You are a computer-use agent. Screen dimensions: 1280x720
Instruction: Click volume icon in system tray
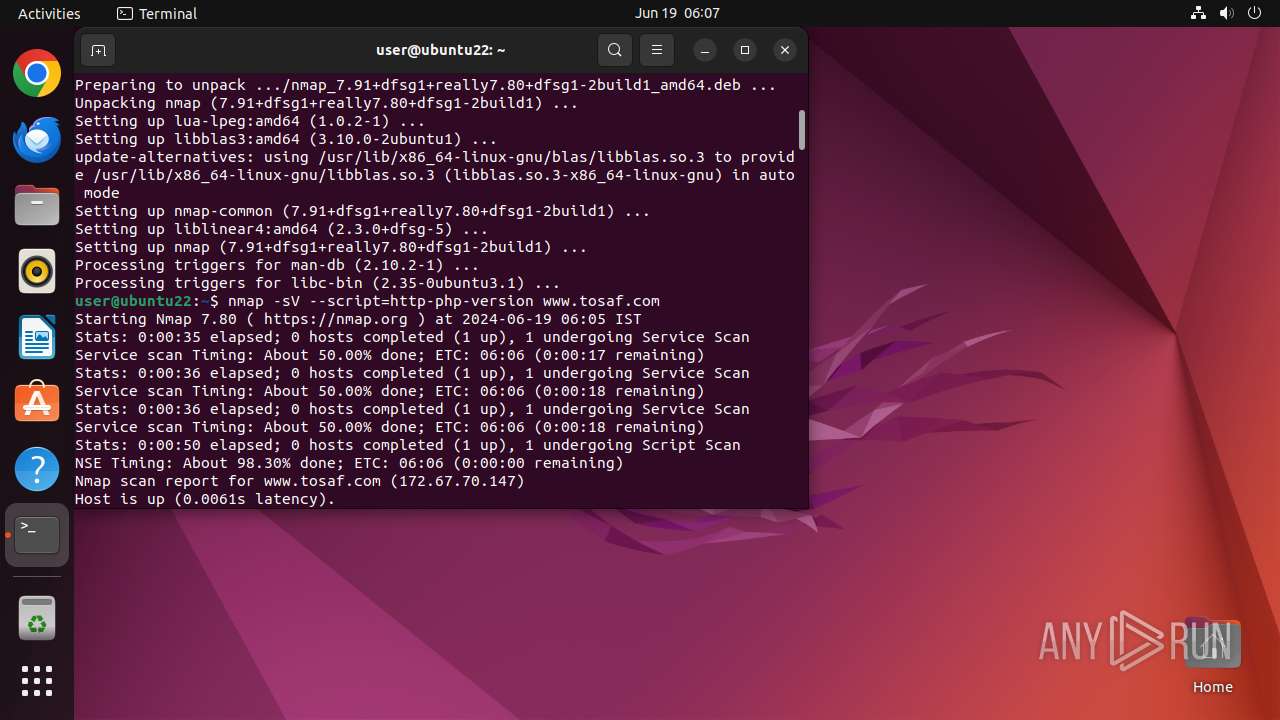click(x=1226, y=13)
